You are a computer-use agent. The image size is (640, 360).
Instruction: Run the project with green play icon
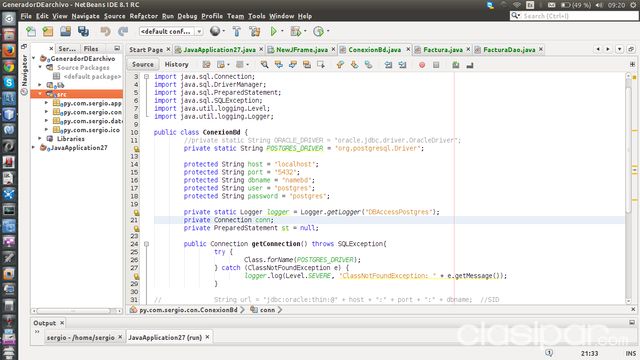coord(273,31)
